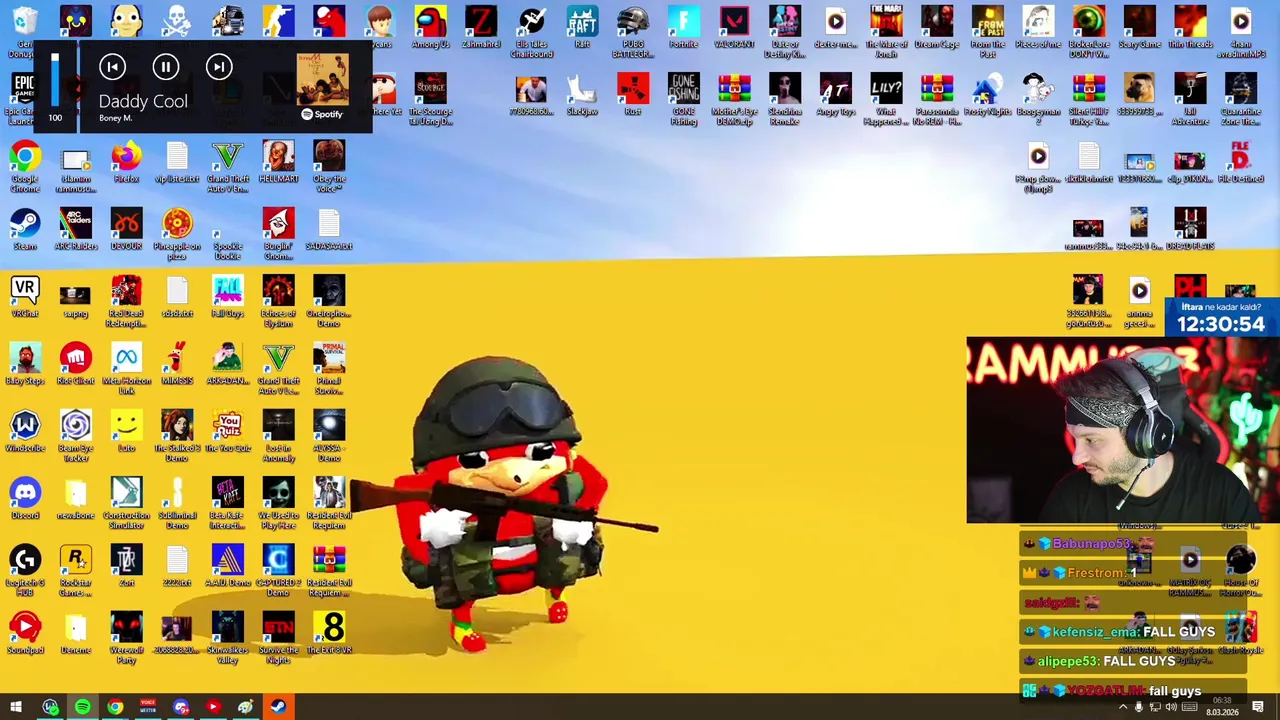Open the Firefox desktop shortcut

(126, 162)
